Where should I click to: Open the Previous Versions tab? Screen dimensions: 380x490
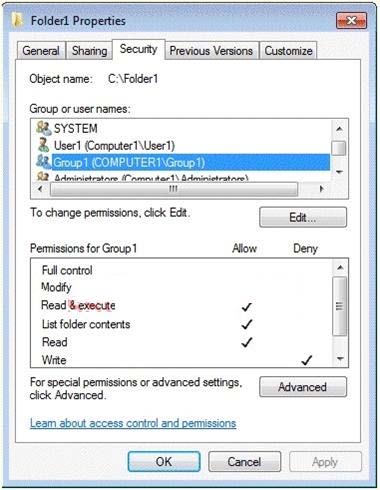(211, 51)
